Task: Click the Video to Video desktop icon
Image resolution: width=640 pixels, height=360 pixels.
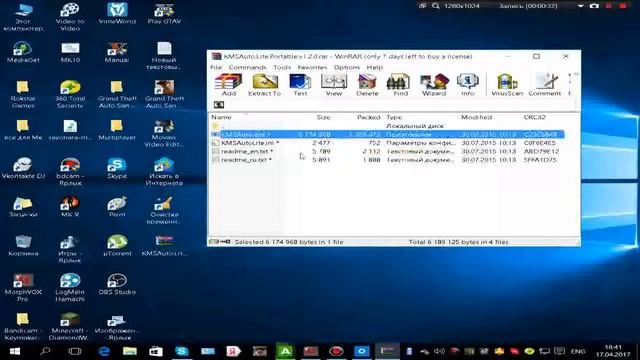Action: (70, 17)
